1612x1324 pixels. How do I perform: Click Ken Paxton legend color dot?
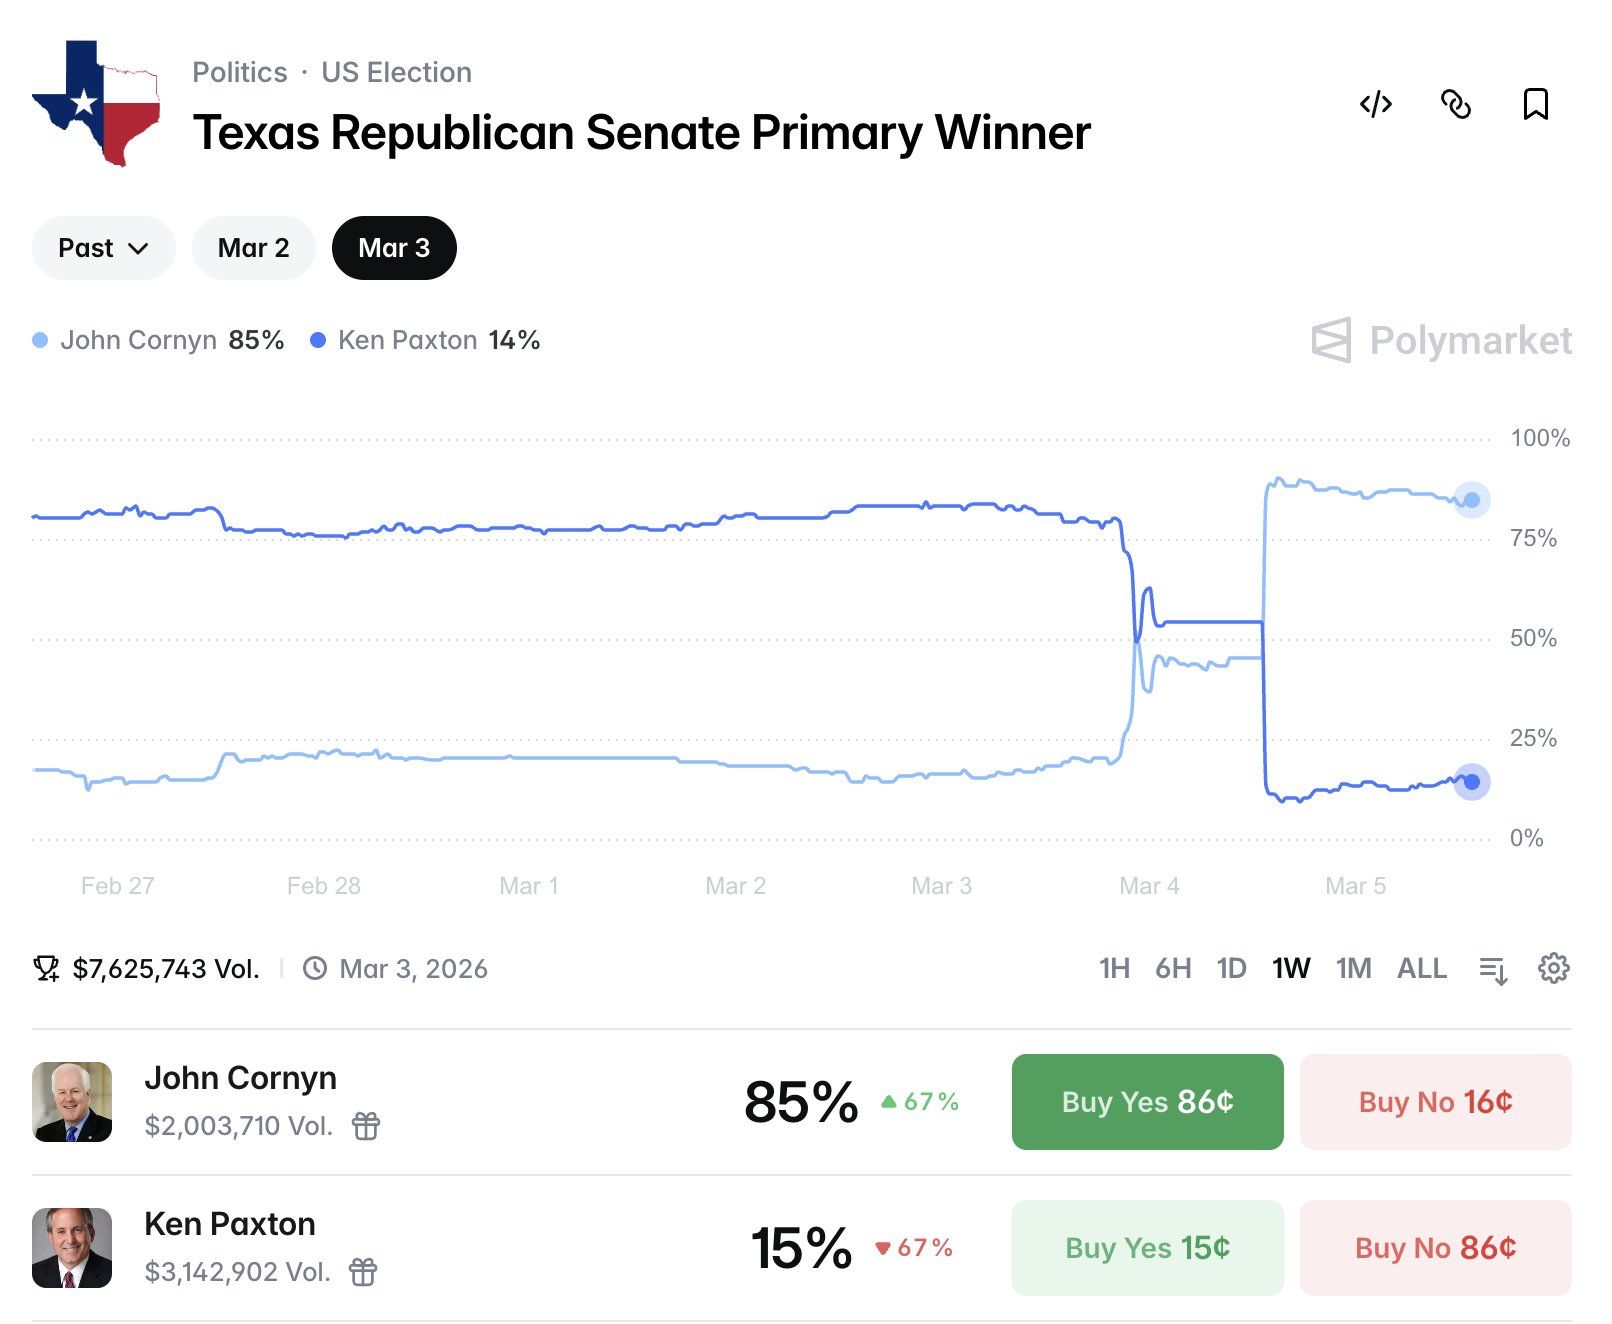coord(318,341)
